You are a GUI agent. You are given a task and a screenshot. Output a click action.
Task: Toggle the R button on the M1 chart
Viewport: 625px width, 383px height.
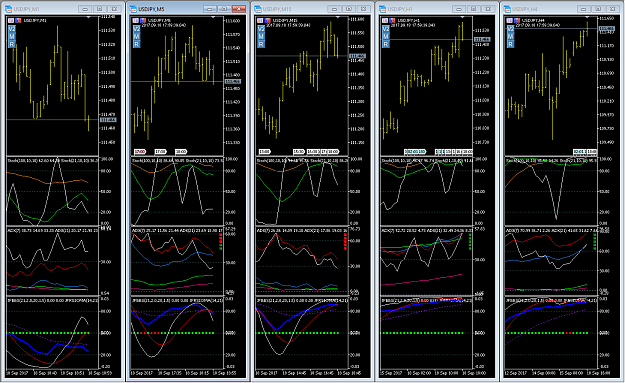tap(12, 44)
